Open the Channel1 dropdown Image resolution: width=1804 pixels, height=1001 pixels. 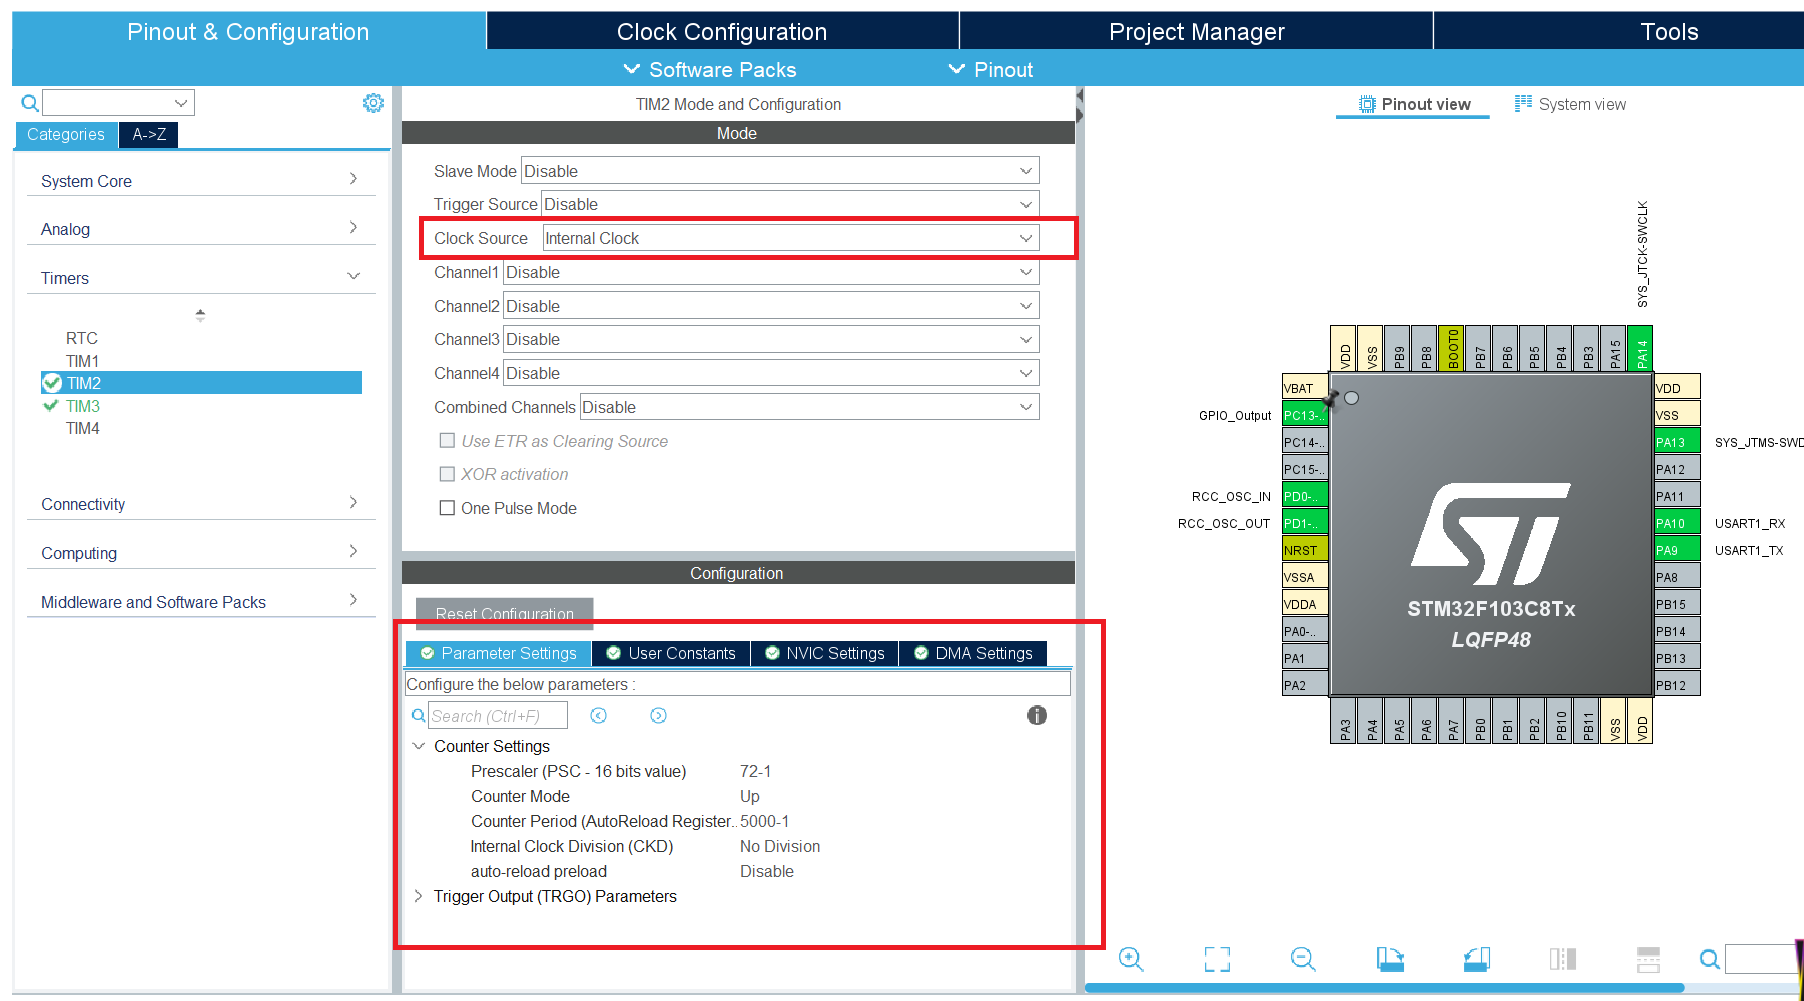tap(771, 272)
